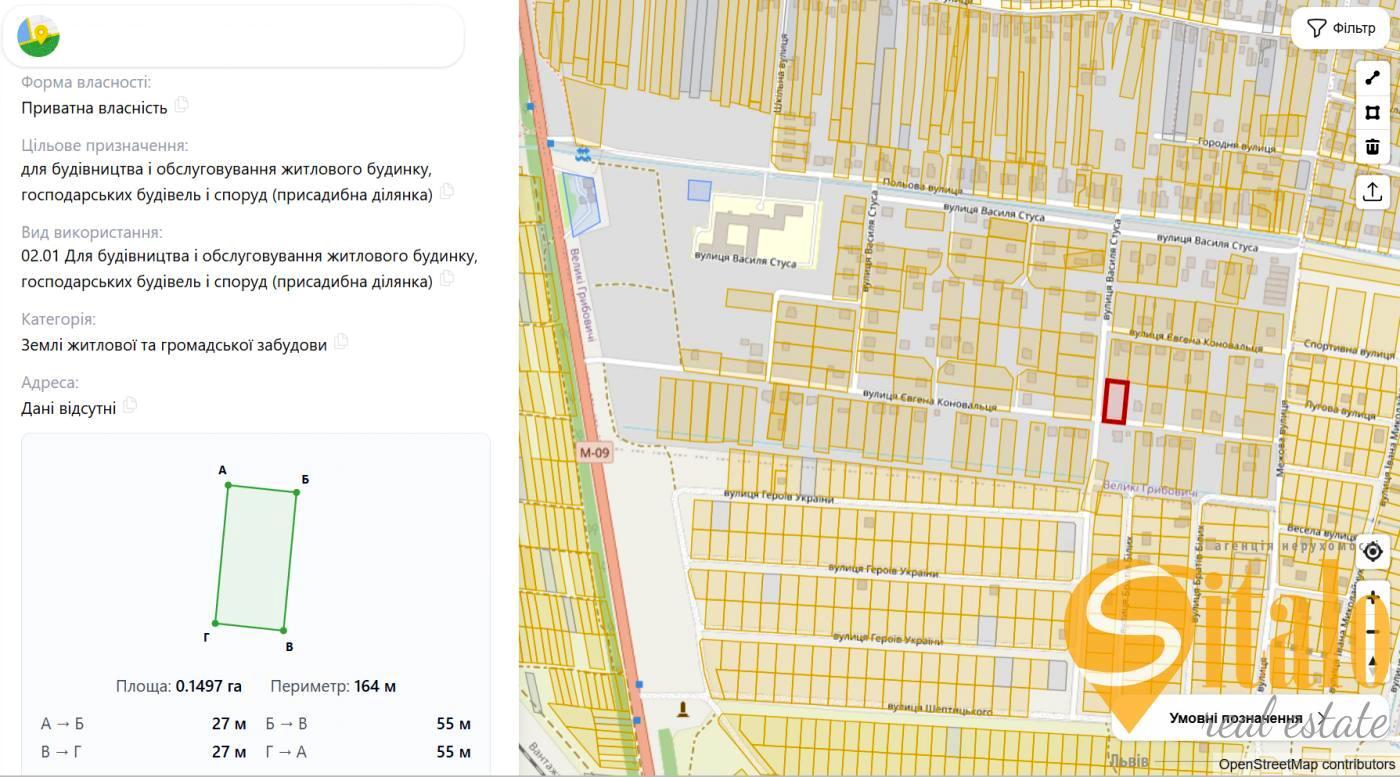1400x777 pixels.
Task: Copy the Приватна власність value
Action: (x=181, y=105)
